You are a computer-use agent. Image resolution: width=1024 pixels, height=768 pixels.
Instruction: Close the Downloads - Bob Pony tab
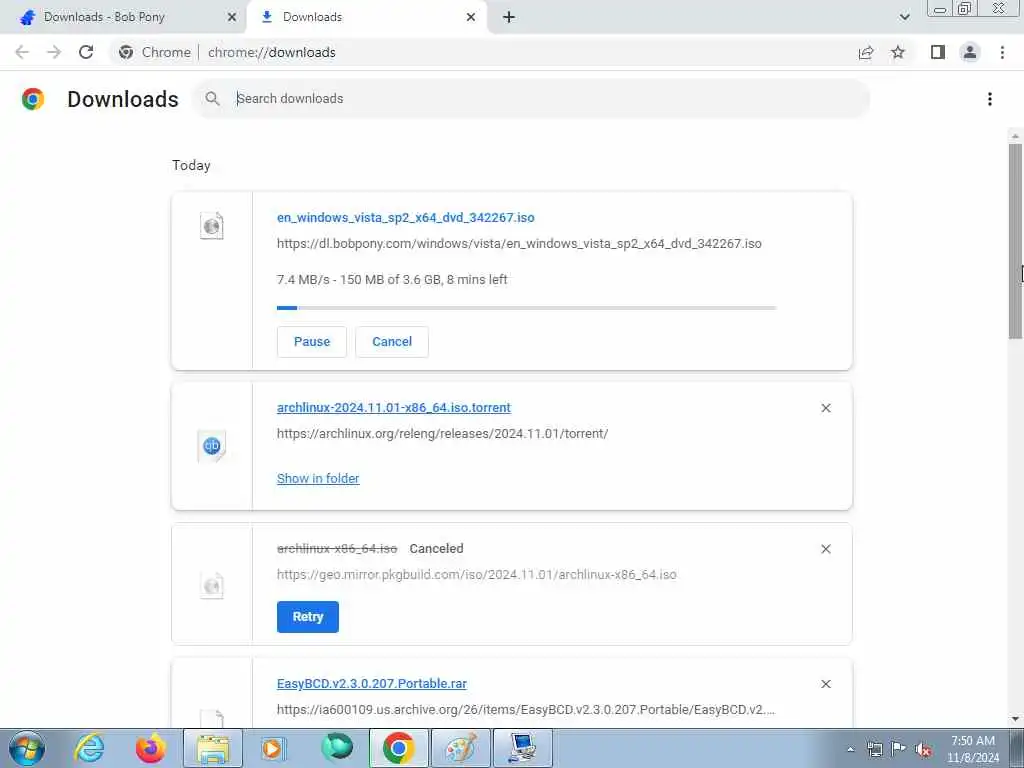coord(232,17)
